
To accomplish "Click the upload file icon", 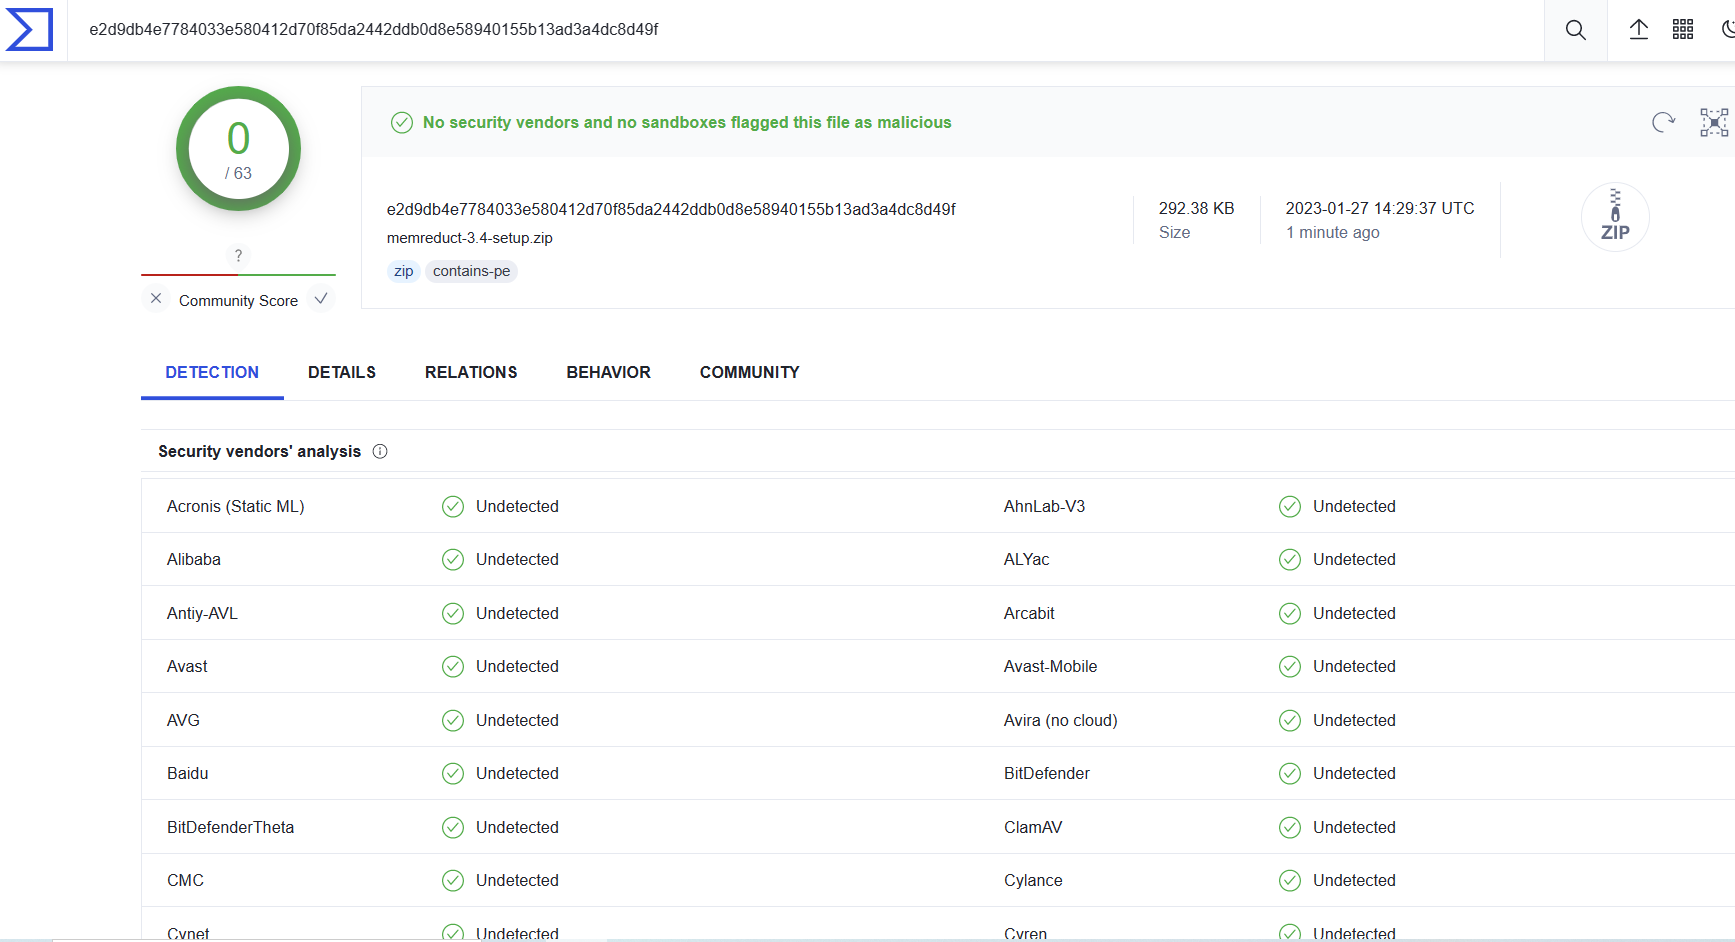I will click(x=1638, y=30).
